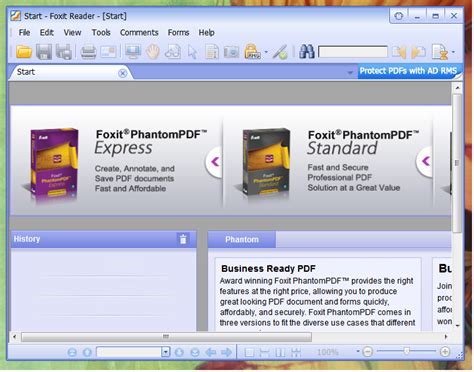Click the horizontal scrollbar thumb
Screen dimensions: 474x372
[x=166, y=337]
